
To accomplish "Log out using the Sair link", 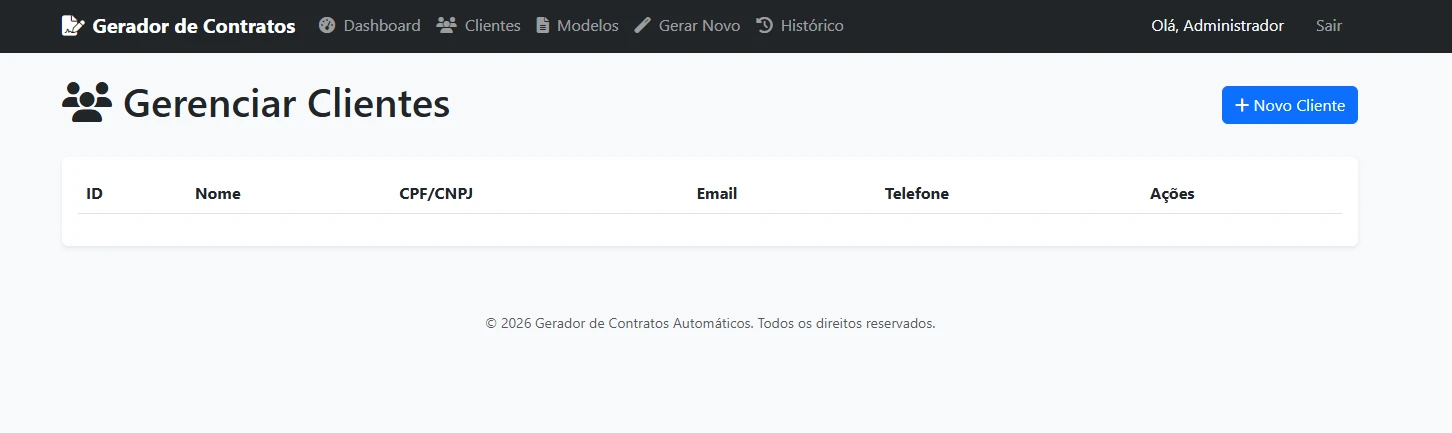I will tap(1329, 26).
